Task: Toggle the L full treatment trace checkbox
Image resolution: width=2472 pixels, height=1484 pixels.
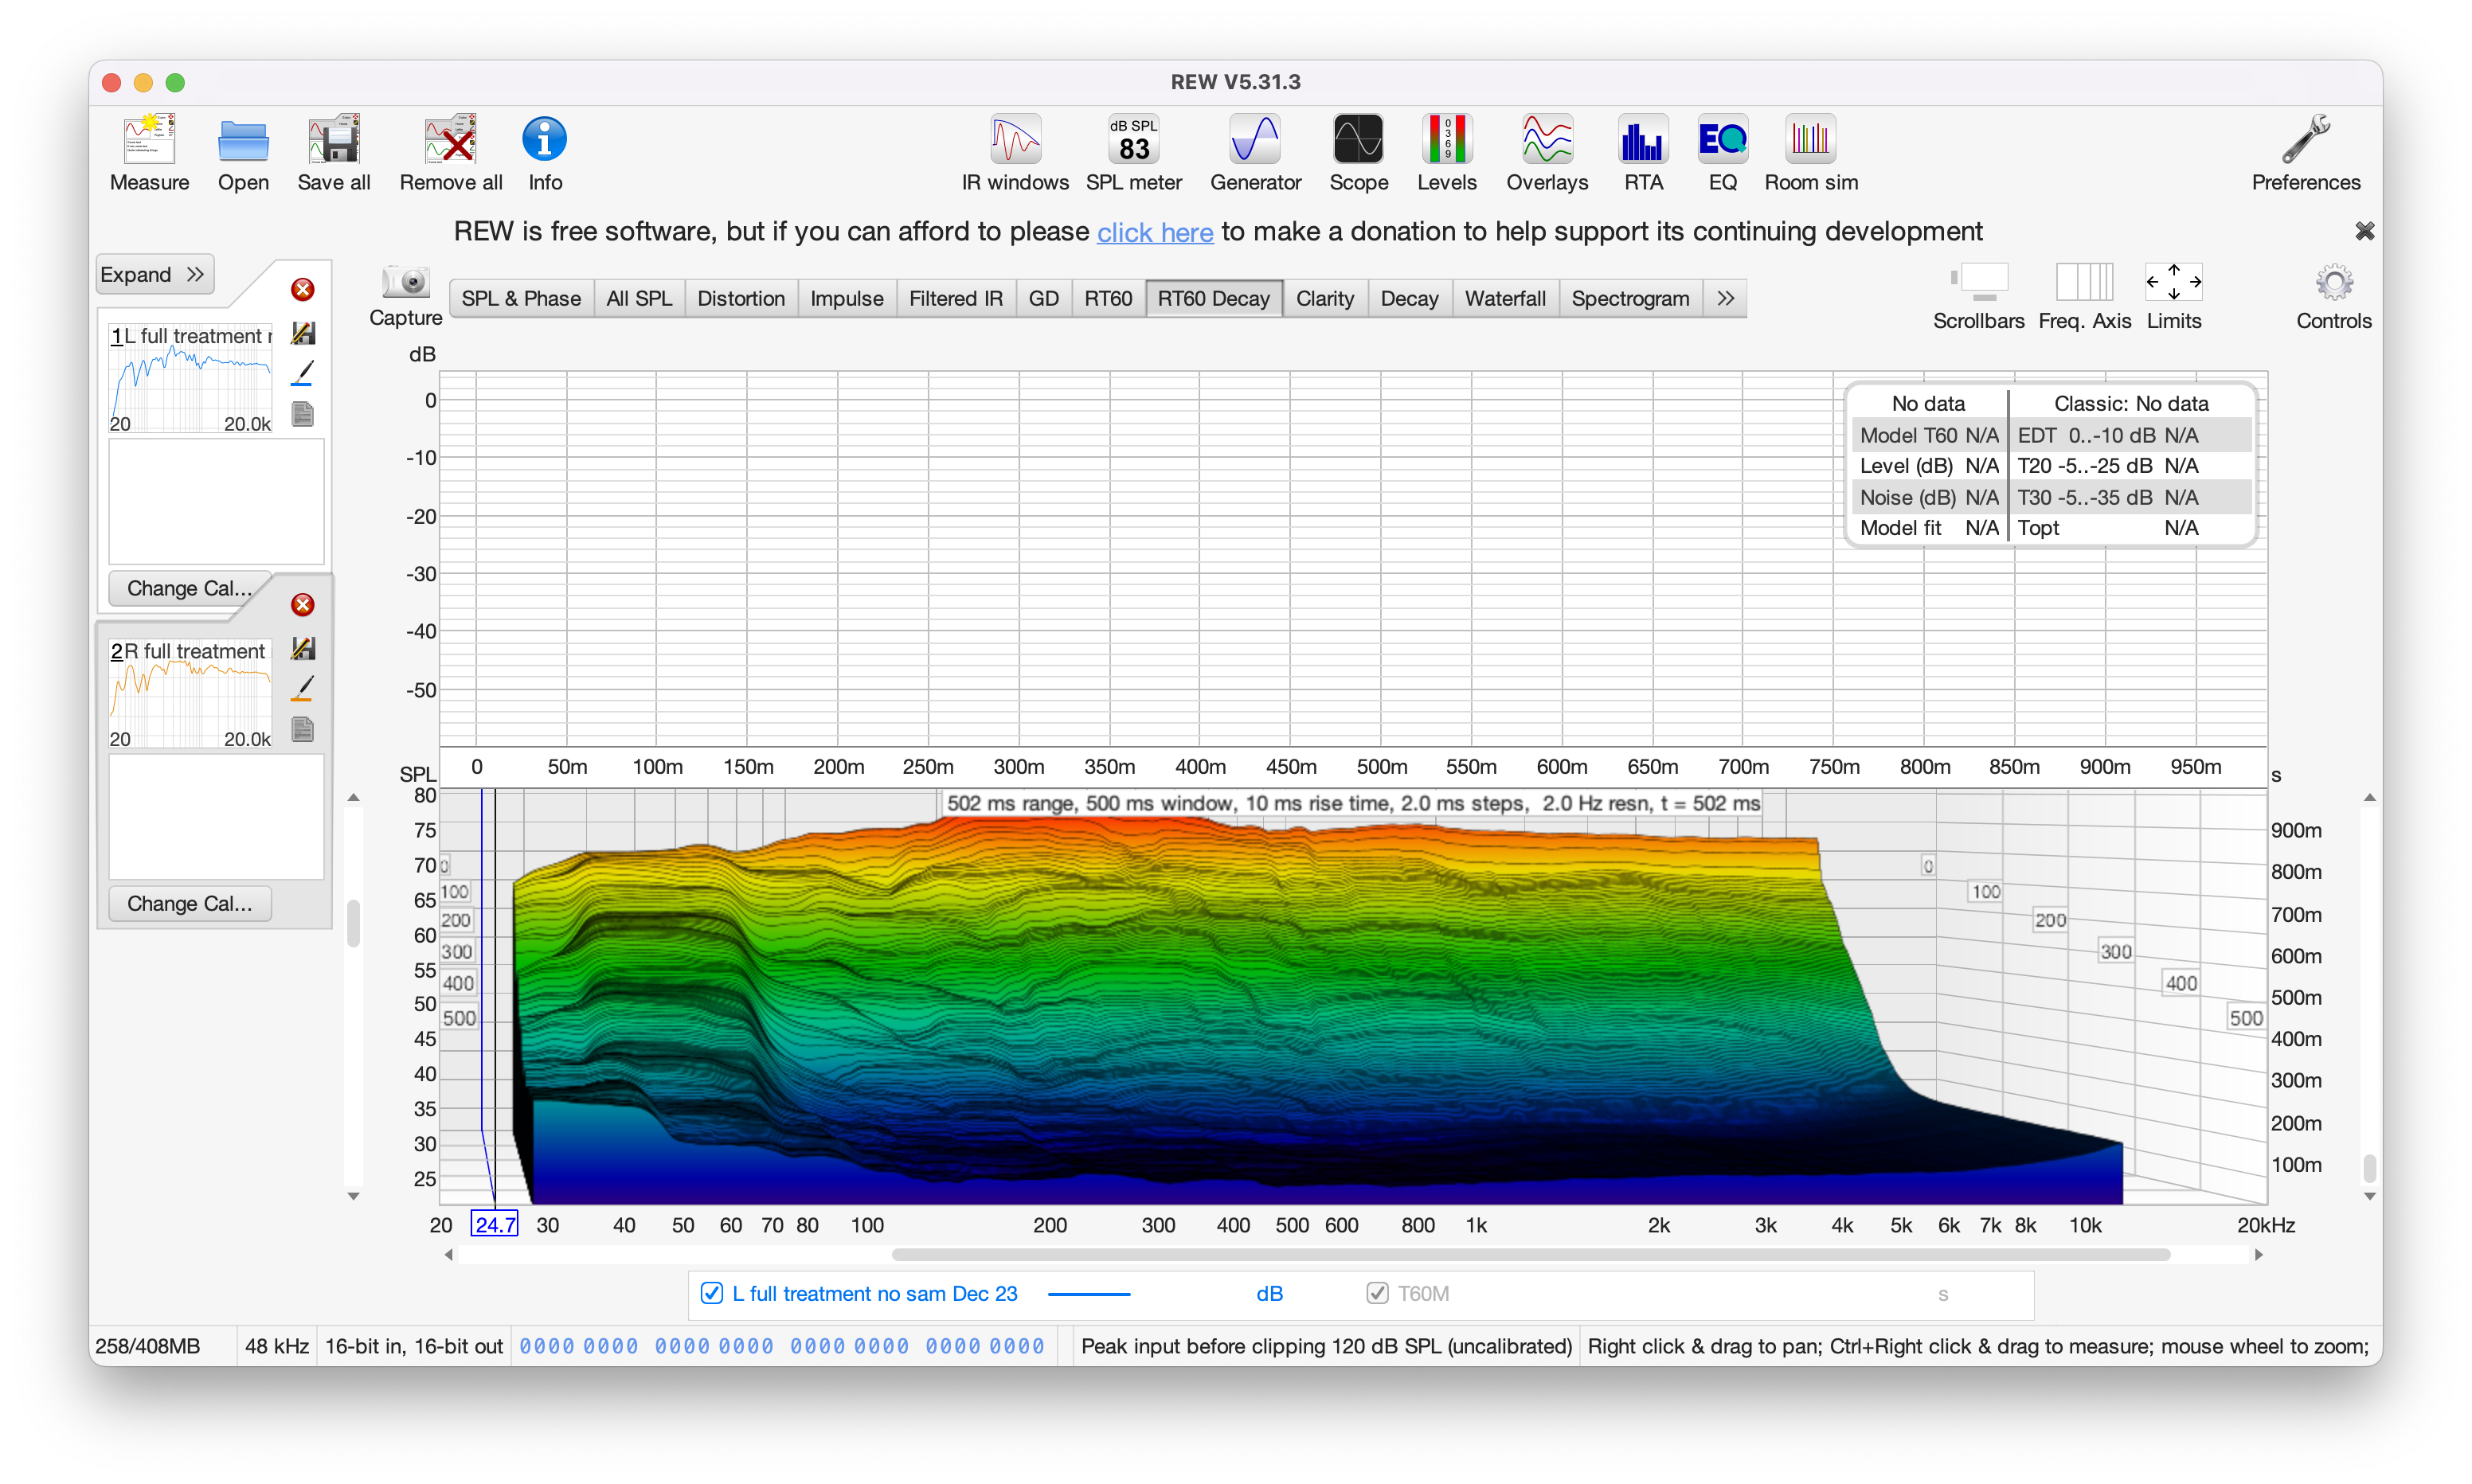Action: 712,1293
